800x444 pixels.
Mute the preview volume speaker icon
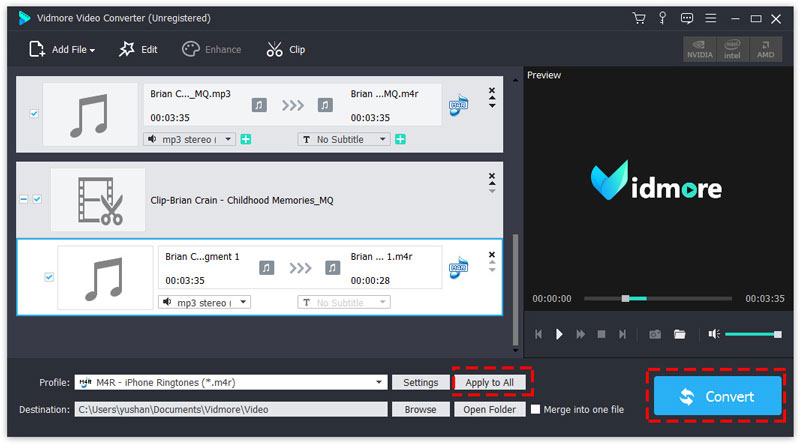pyautogui.click(x=712, y=334)
